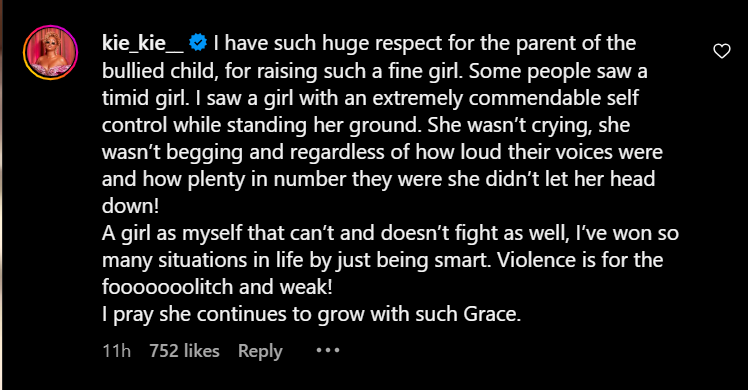Click the blue verified badge beside kie_kie__
Screen dimensions: 748x390
[198, 43]
